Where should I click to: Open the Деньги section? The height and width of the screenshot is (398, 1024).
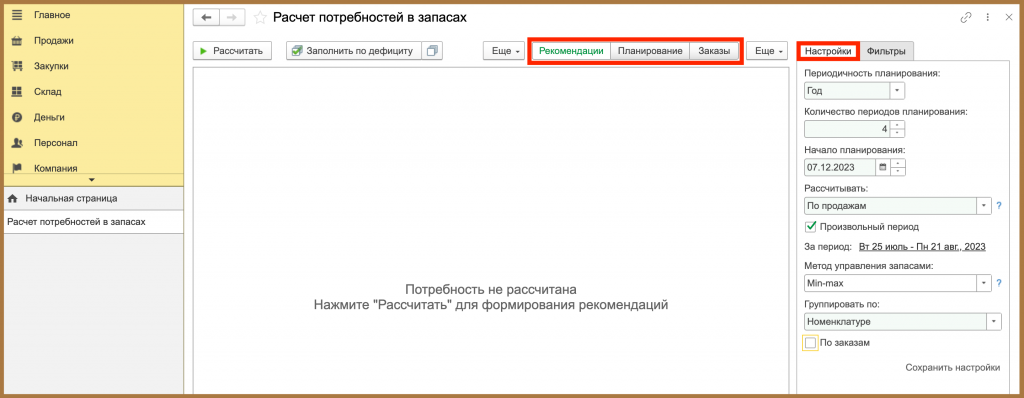(x=49, y=118)
